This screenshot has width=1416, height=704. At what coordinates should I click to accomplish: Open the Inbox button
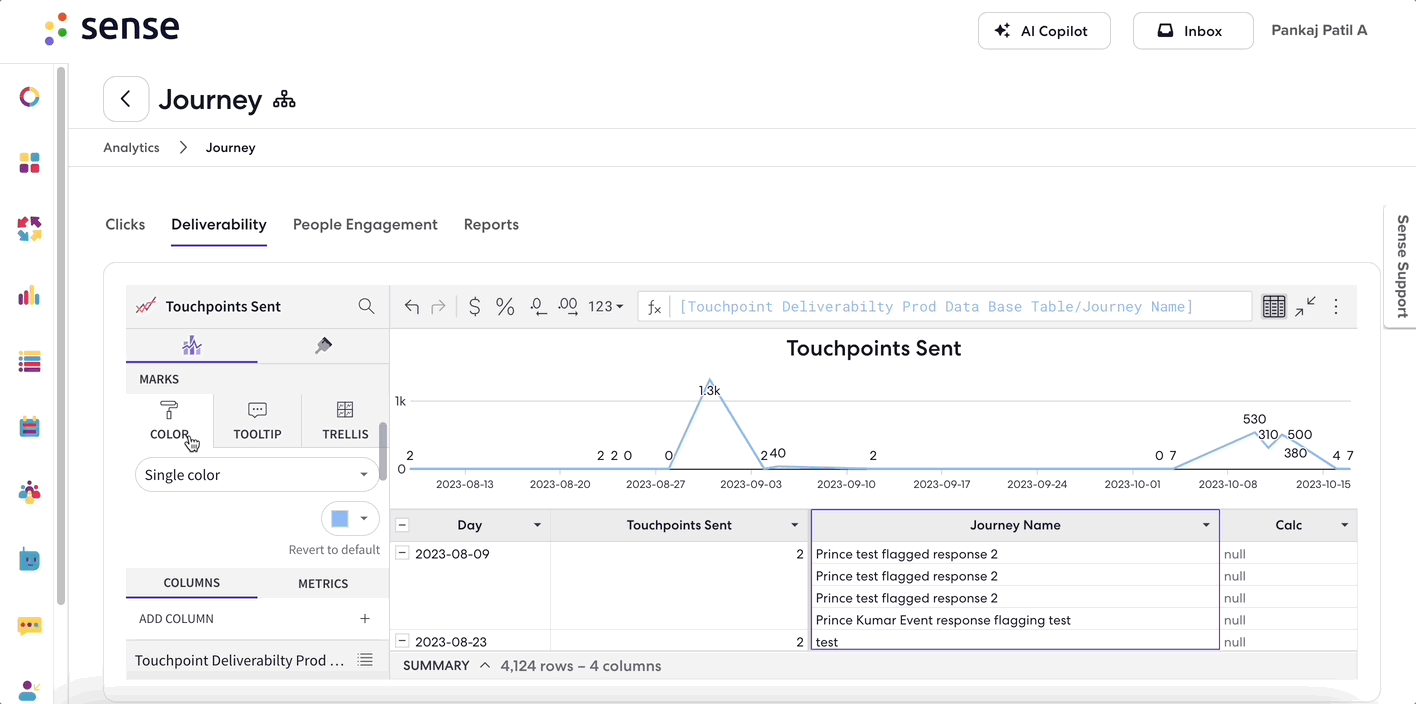[x=1193, y=31]
